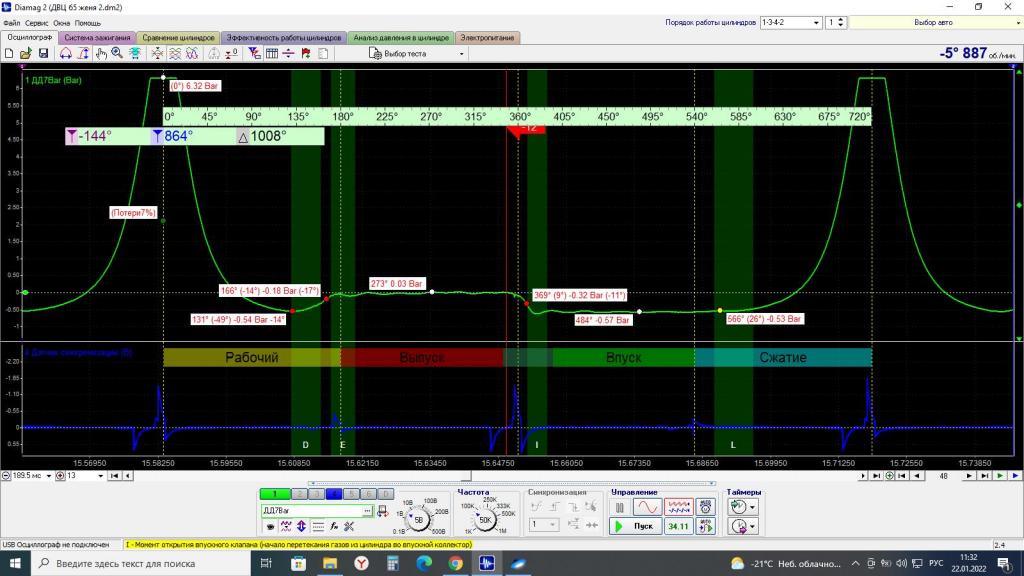Click the red flag marker icon
Viewport: 1024px width, 576px height.
(x=306, y=54)
